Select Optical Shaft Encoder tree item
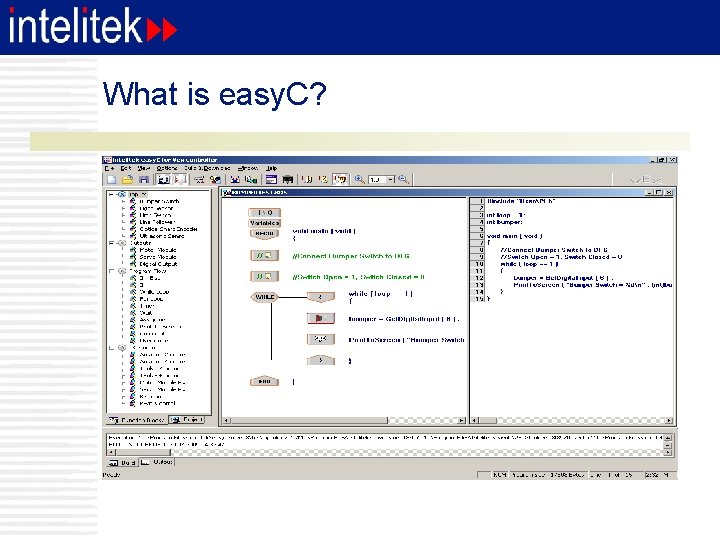Screen dimensions: 720x540 click(x=169, y=229)
